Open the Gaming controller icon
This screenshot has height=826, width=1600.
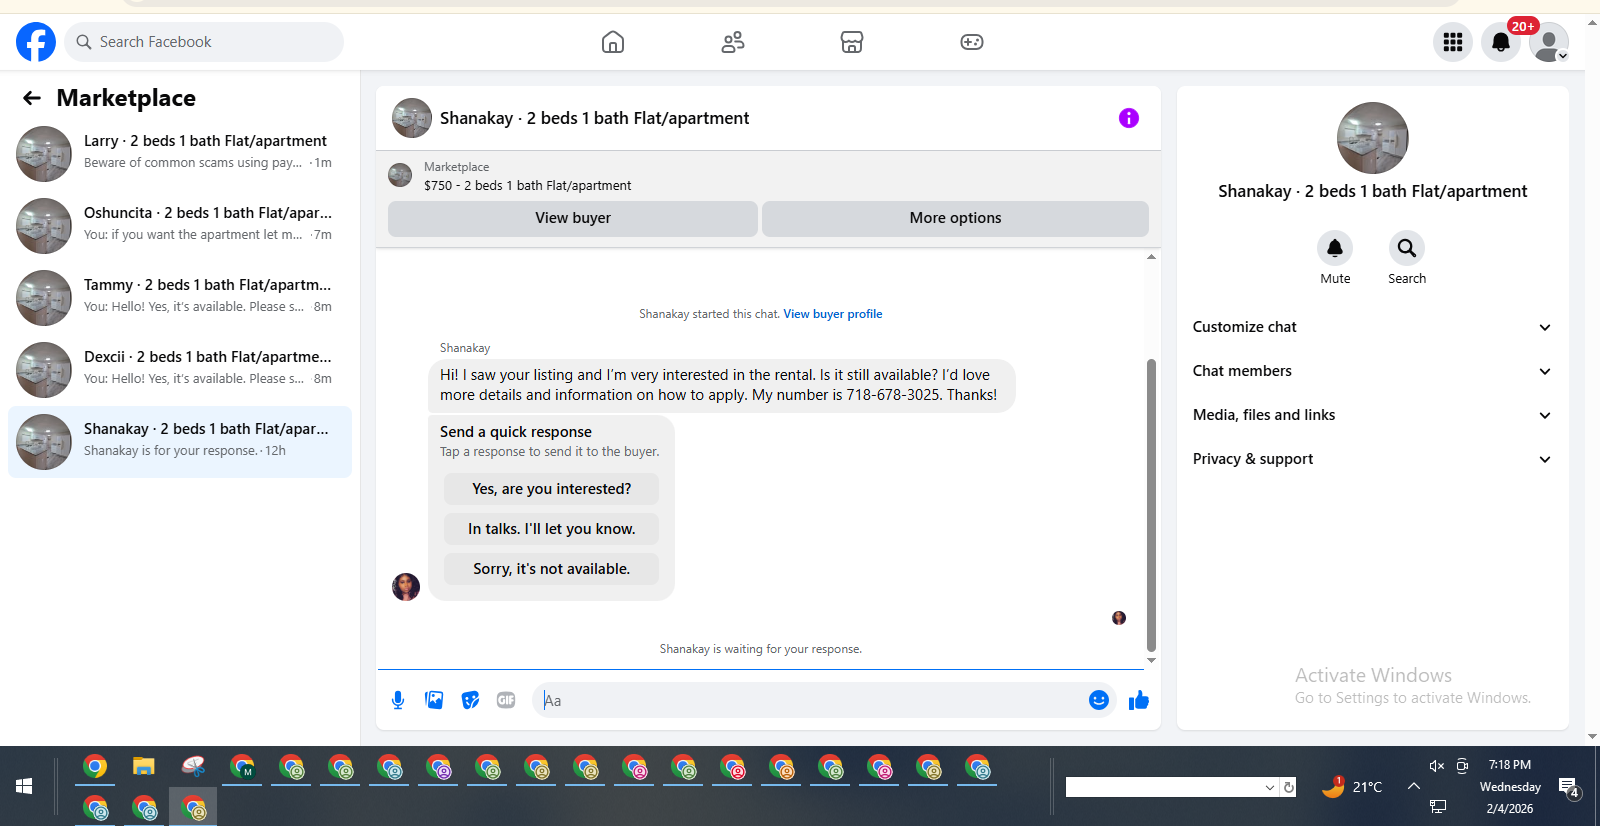point(972,42)
